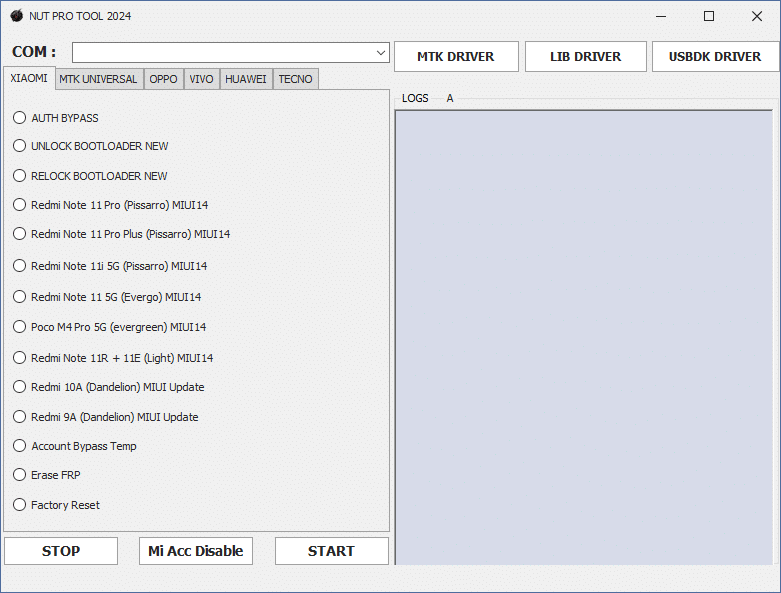Select RELOCK BOOTLOADER NEW option

coord(20,176)
